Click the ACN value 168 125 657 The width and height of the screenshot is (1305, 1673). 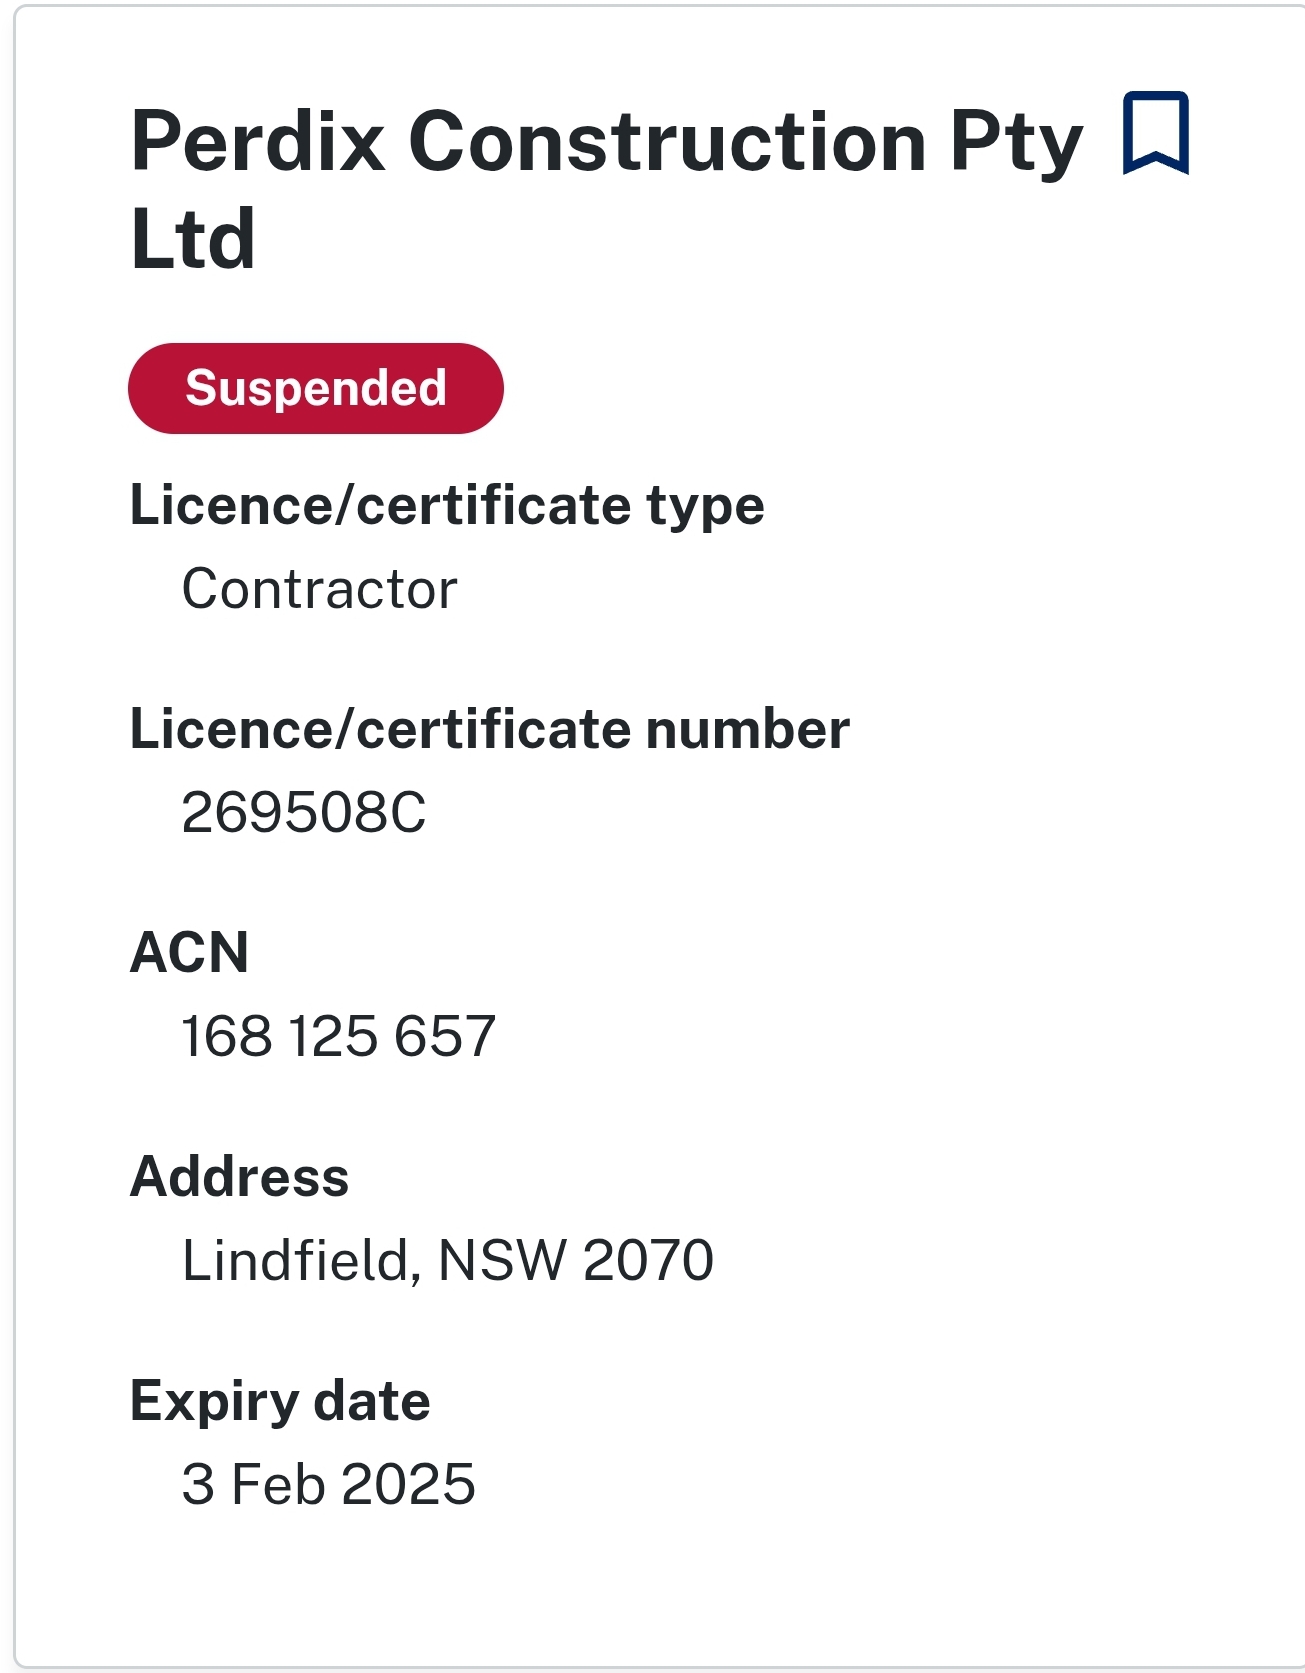tap(338, 1036)
